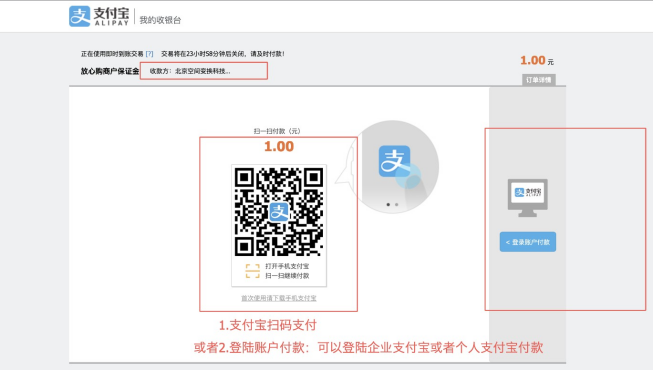
Task: Click the 打开手机支付宝 instruction text
Action: click(x=287, y=266)
